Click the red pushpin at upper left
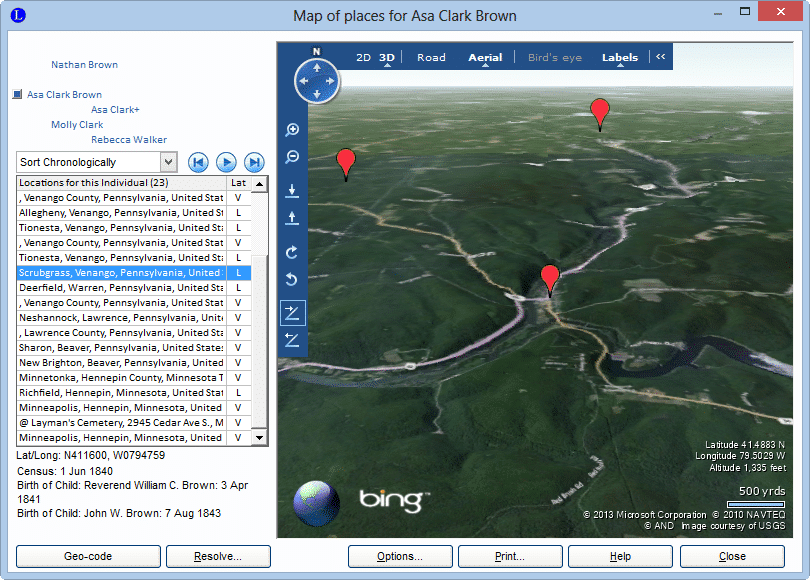Viewport: 810px width, 580px height. click(346, 163)
